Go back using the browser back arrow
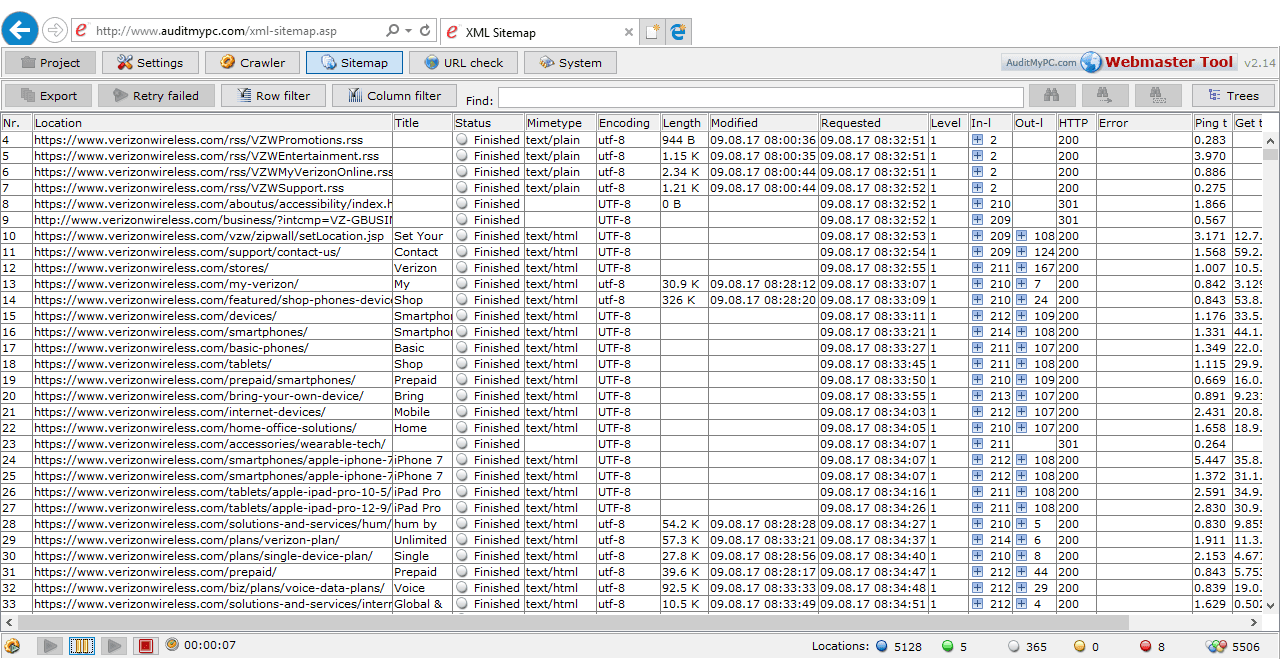This screenshot has height=659, width=1280. pyautogui.click(x=21, y=30)
